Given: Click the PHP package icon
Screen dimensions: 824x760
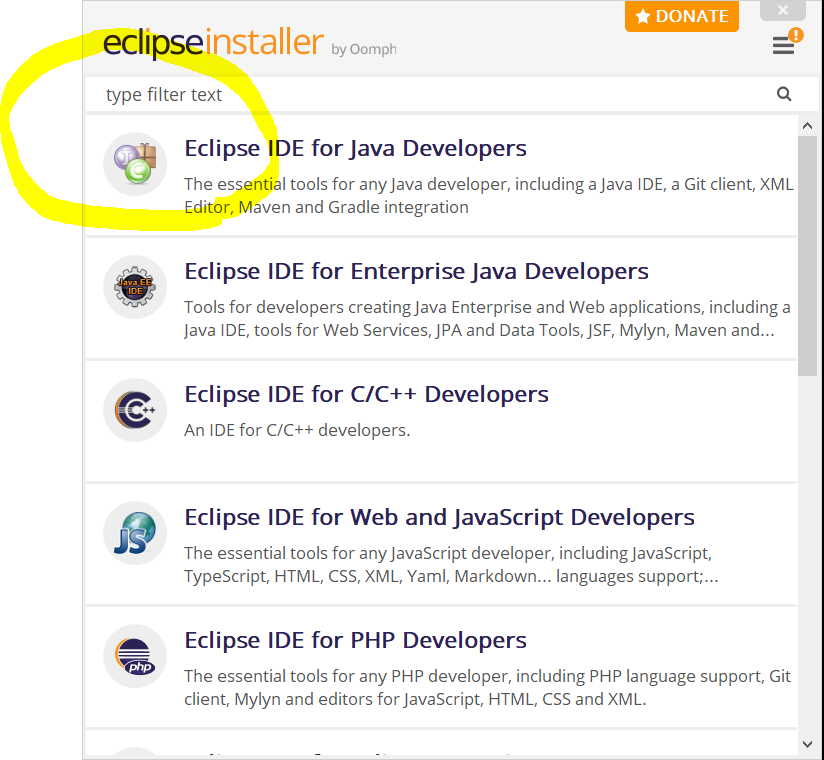Looking at the screenshot, I should click(135, 656).
